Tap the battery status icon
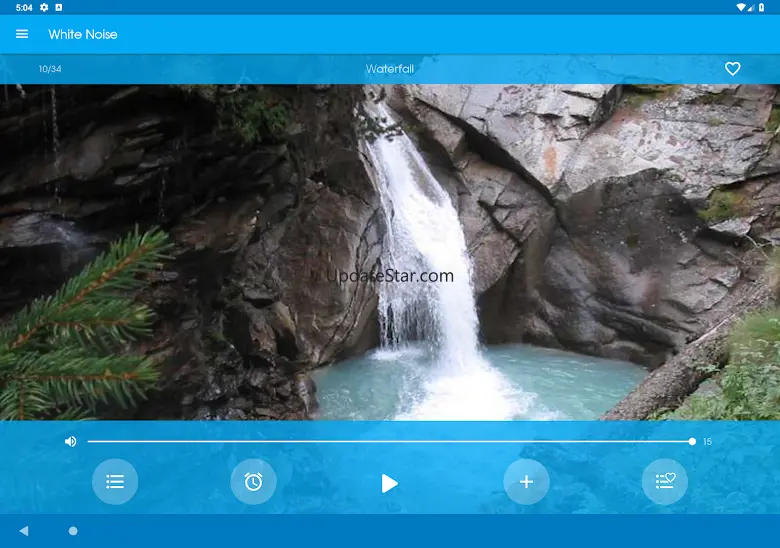This screenshot has height=548, width=780. pos(761,7)
